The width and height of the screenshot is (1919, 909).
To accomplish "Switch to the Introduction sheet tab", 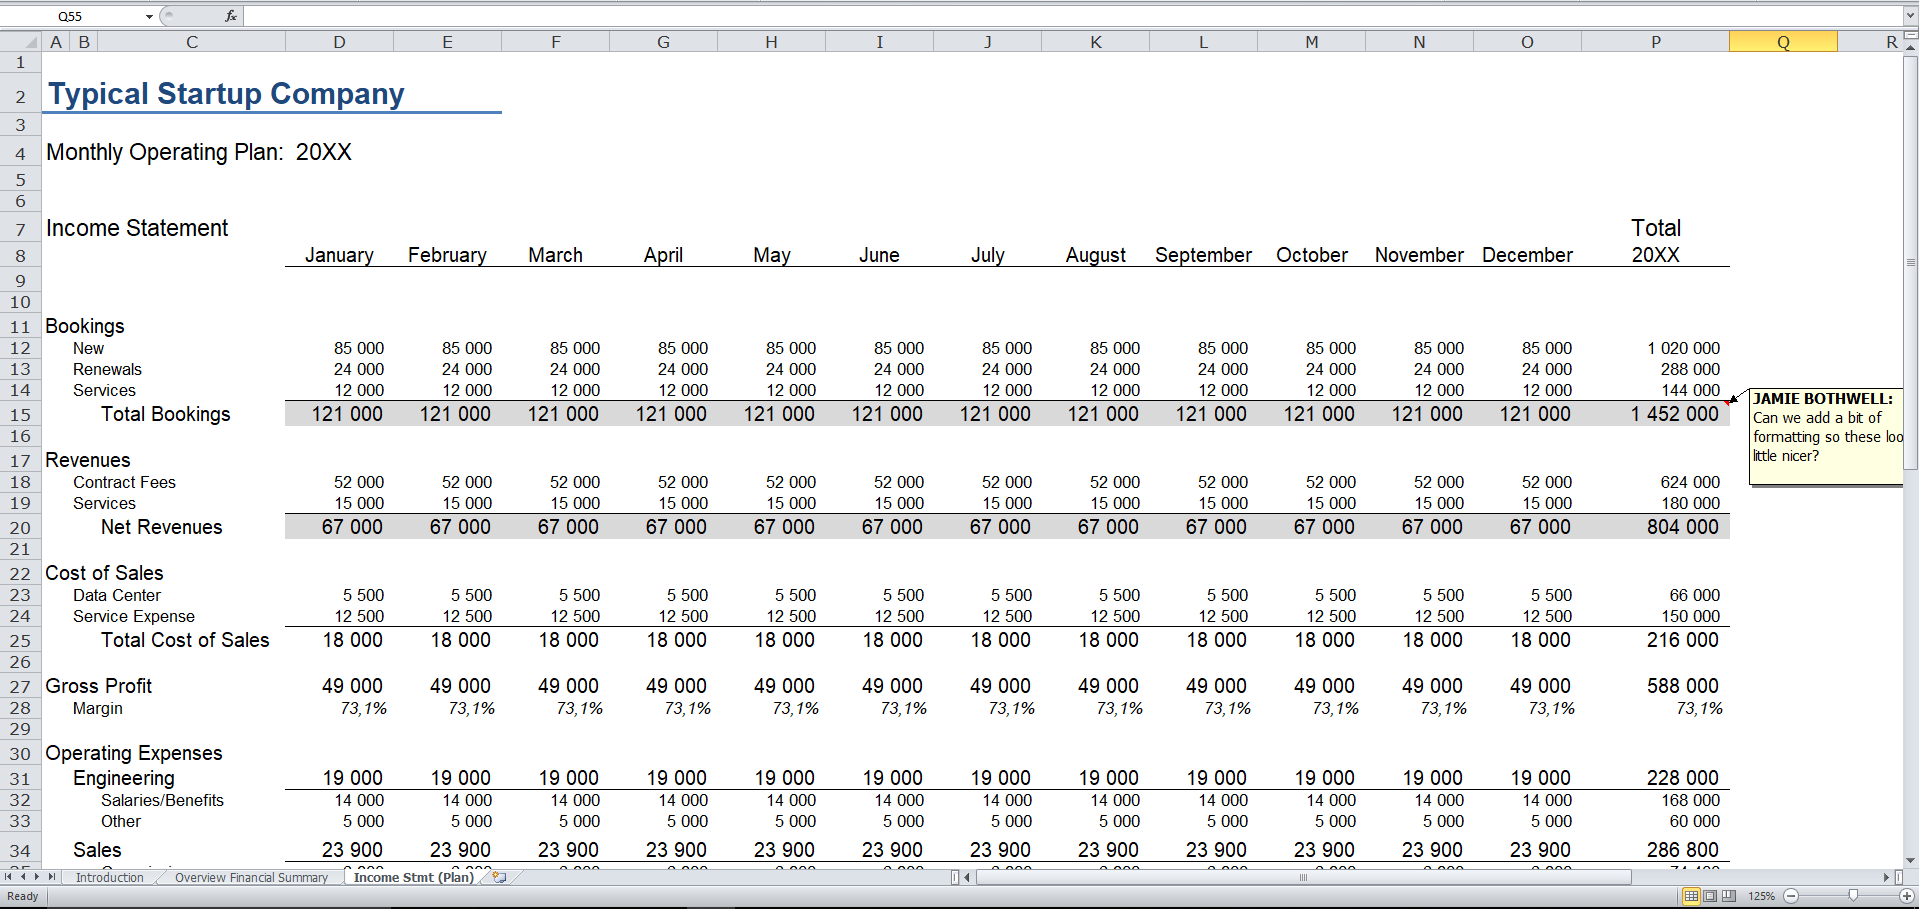I will [109, 877].
